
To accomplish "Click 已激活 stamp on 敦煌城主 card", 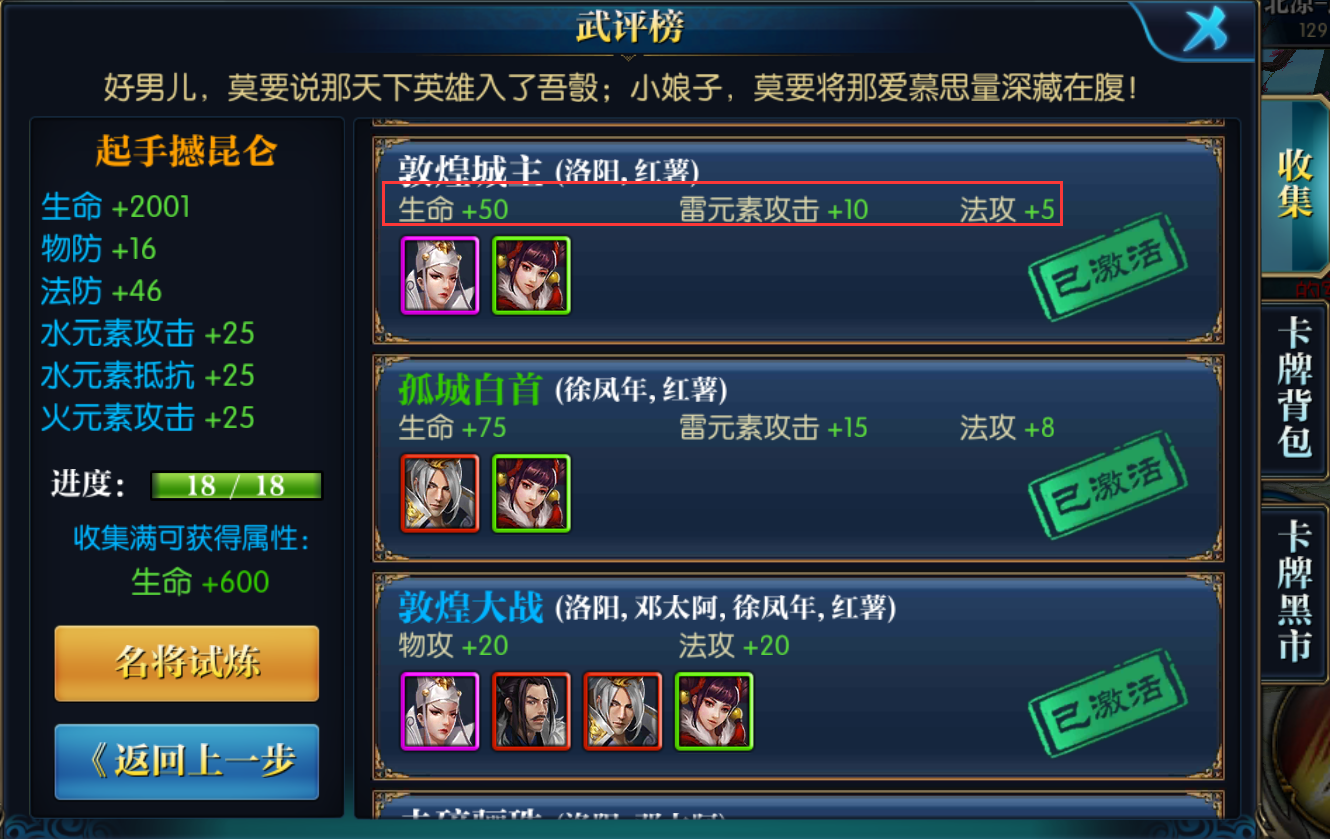I will (1109, 267).
